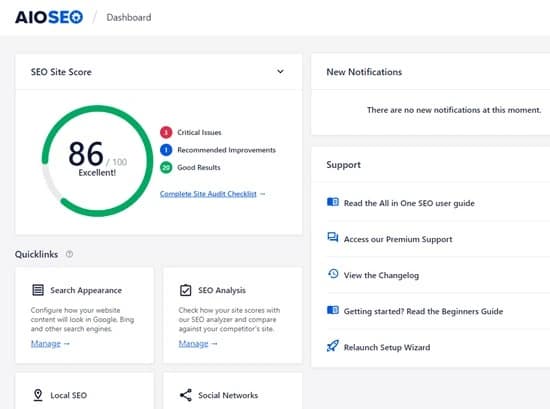Open Manage link under SEO Analysis

(194, 343)
